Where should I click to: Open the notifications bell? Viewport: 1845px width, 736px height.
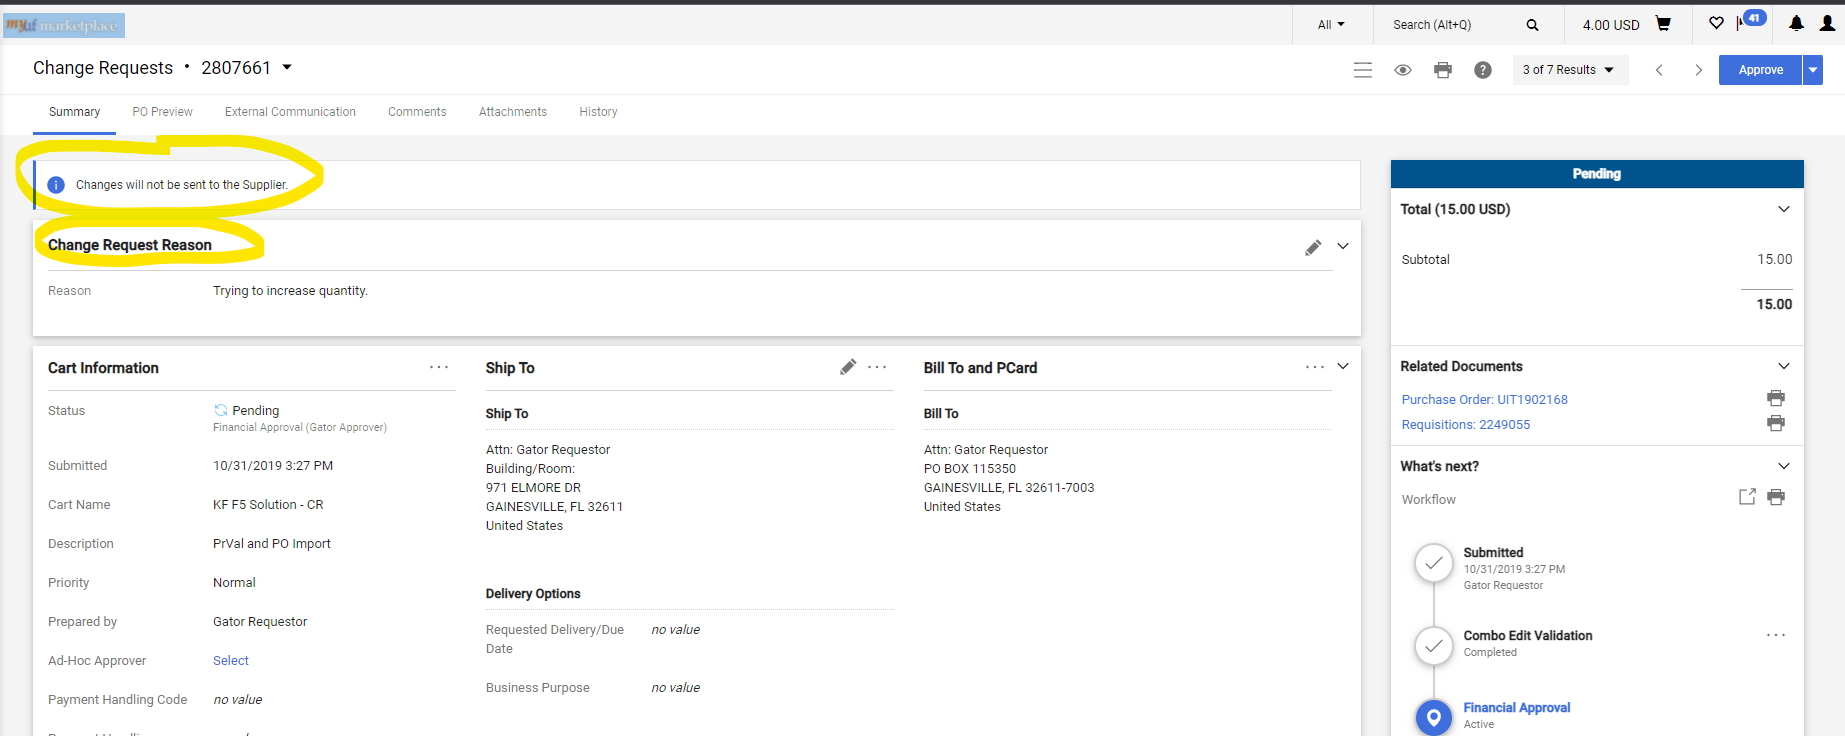(1796, 24)
